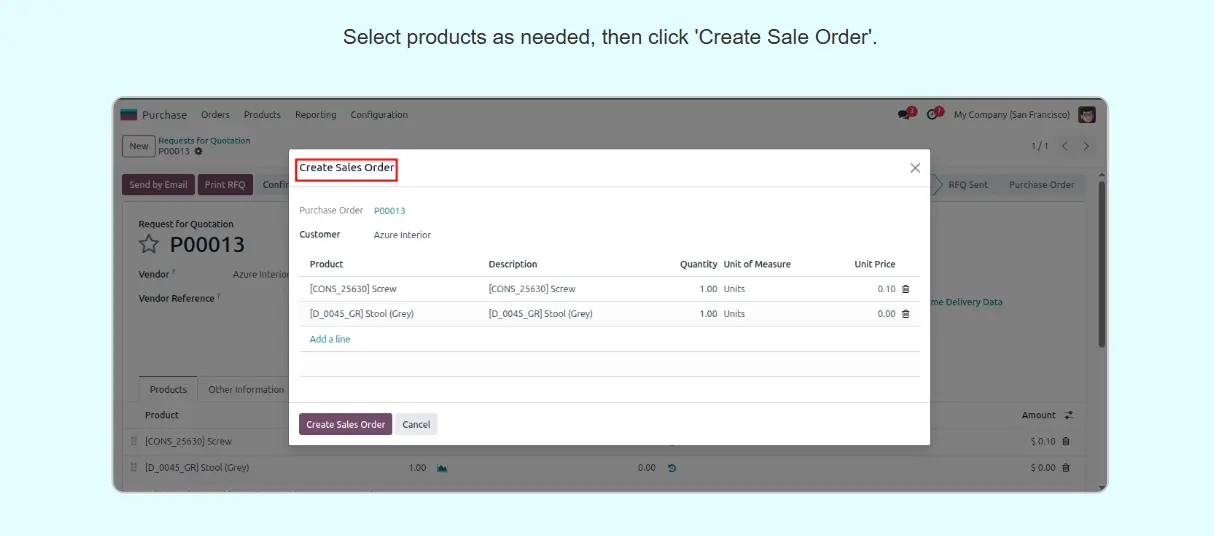Open the P00013 purchase order link
Screen dimensions: 1214x536
click(x=389, y=211)
